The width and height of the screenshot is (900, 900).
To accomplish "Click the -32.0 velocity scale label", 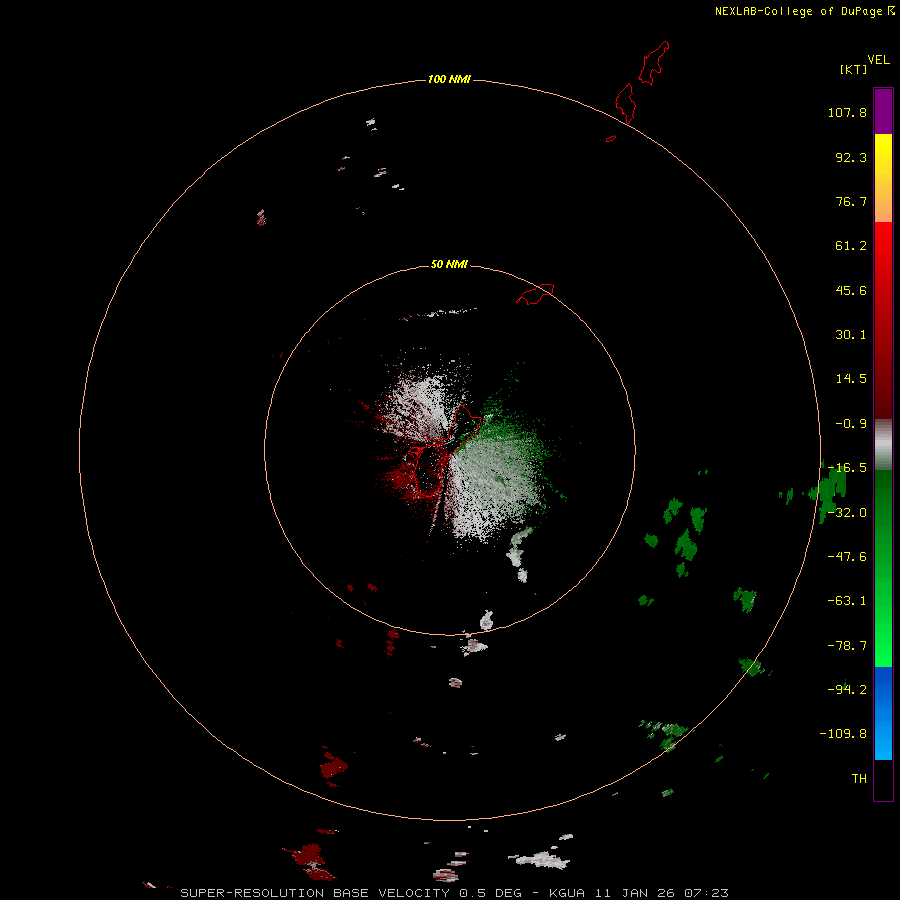I will click(847, 513).
